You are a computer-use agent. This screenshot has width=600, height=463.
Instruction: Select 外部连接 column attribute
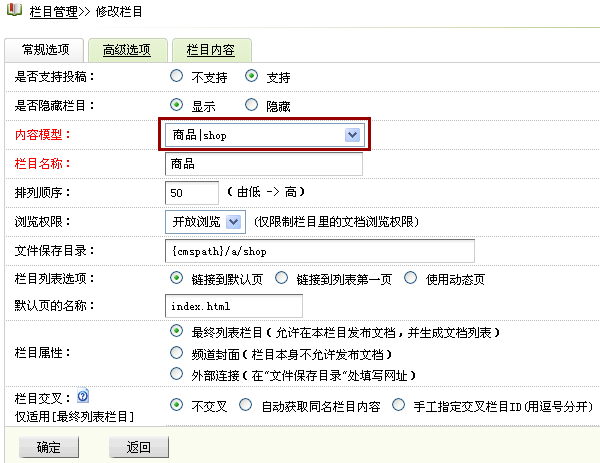[177, 375]
